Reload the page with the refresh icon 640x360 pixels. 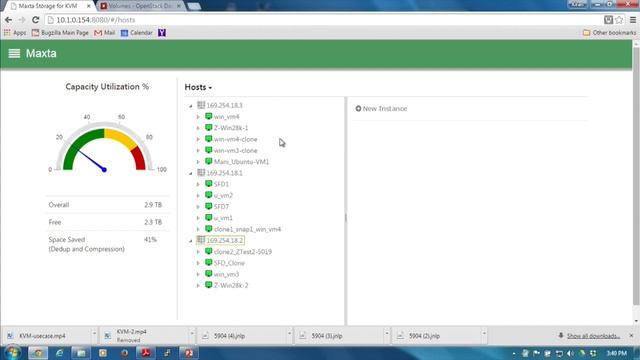(x=36, y=20)
